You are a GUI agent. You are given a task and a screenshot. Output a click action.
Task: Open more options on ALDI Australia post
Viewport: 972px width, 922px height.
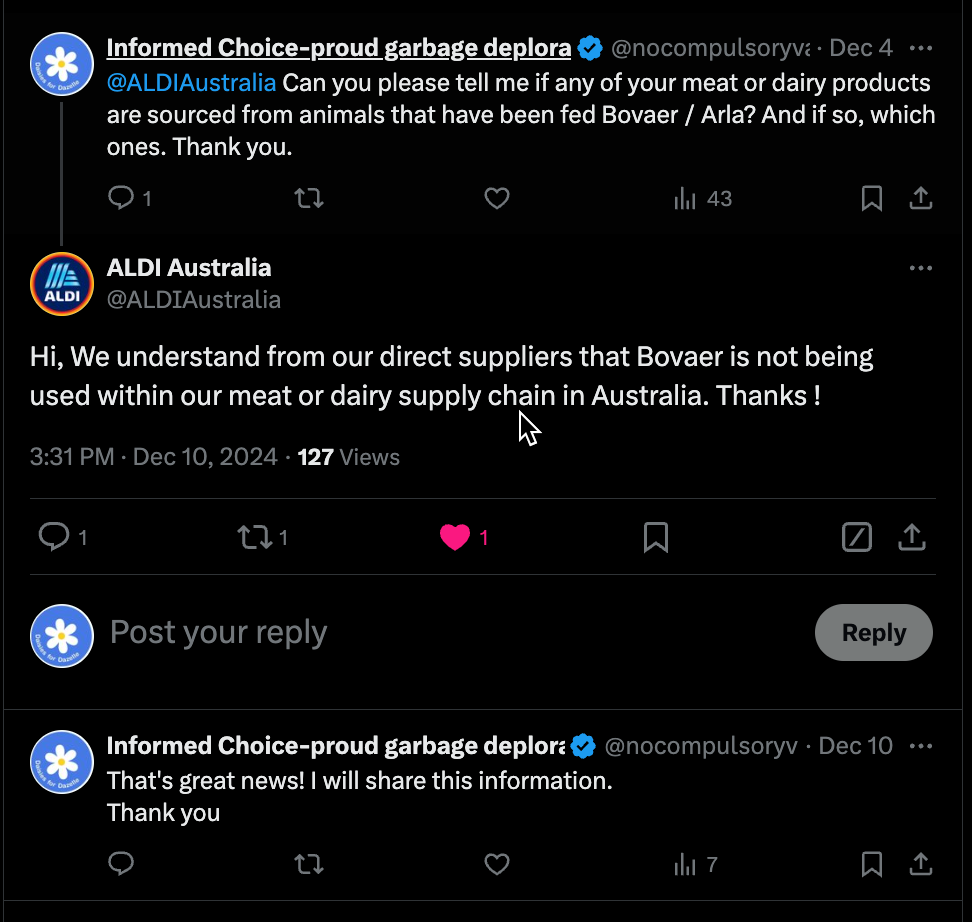pos(920,268)
